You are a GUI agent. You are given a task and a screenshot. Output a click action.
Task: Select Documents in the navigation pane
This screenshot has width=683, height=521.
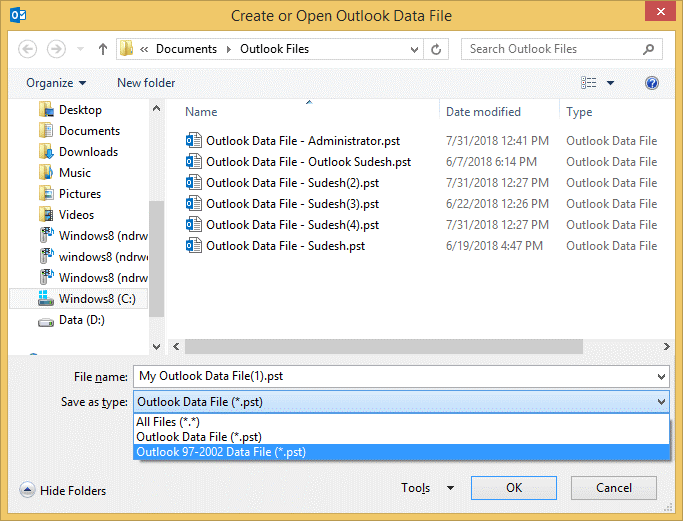pyautogui.click(x=89, y=131)
